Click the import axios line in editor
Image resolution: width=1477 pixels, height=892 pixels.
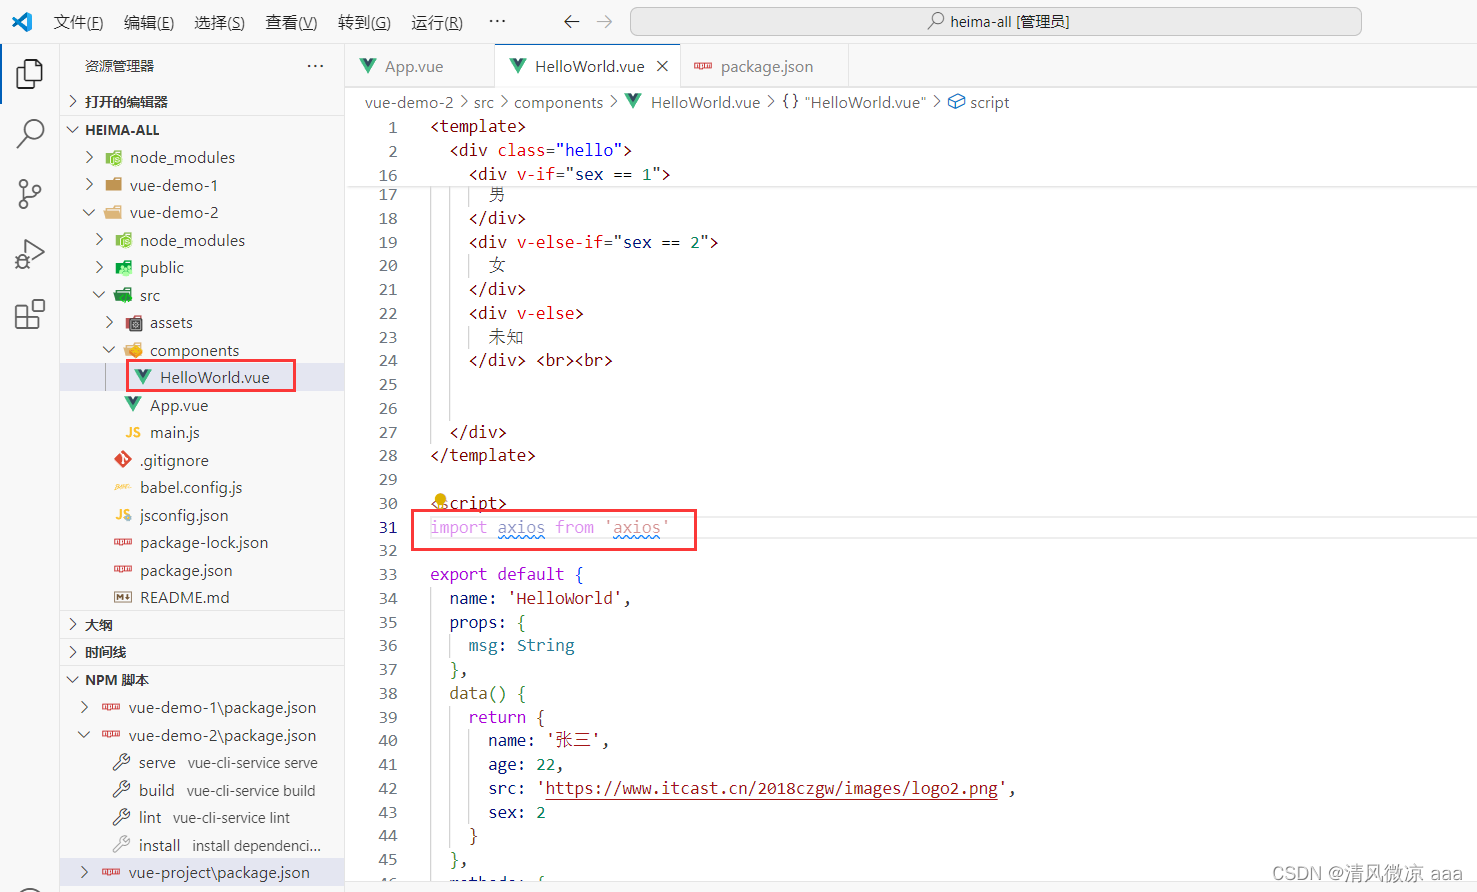(550, 527)
